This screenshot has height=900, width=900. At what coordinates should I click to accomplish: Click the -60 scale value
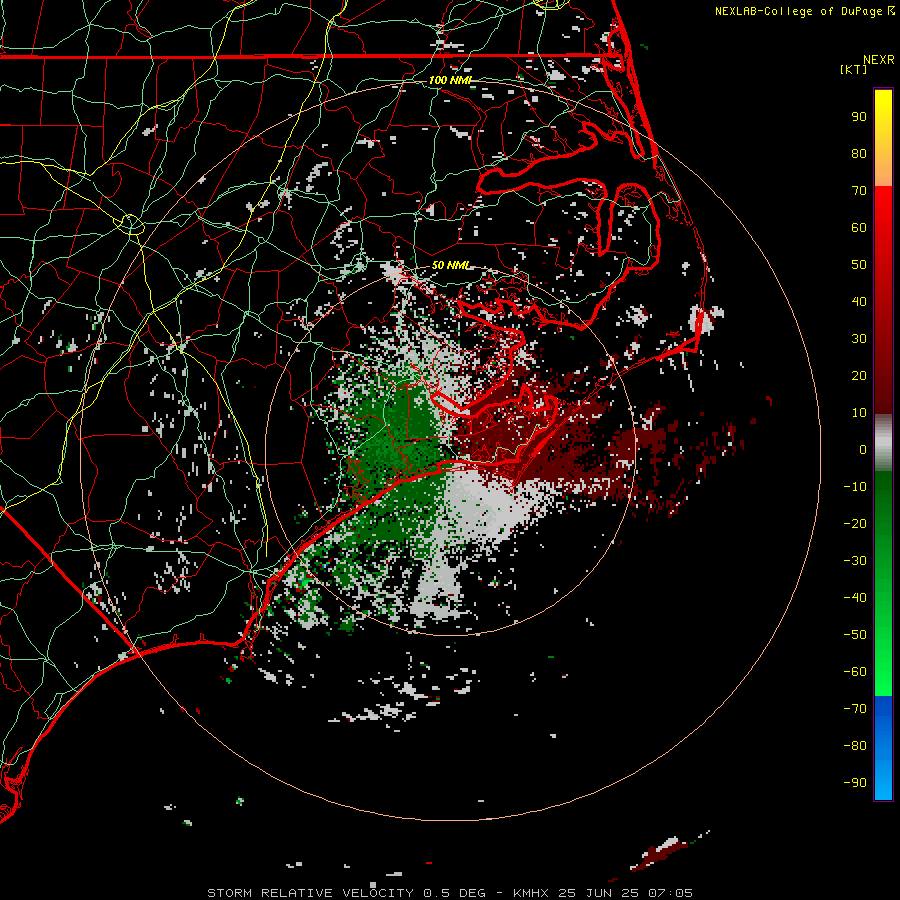pos(855,672)
